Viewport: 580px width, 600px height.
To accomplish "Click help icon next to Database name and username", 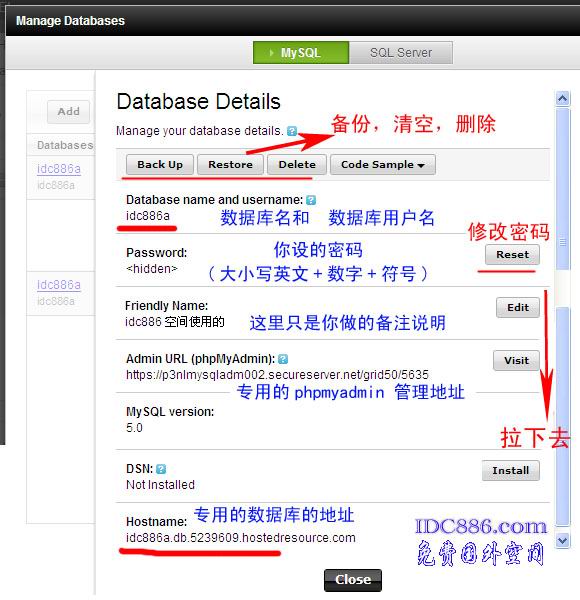I will click(311, 200).
